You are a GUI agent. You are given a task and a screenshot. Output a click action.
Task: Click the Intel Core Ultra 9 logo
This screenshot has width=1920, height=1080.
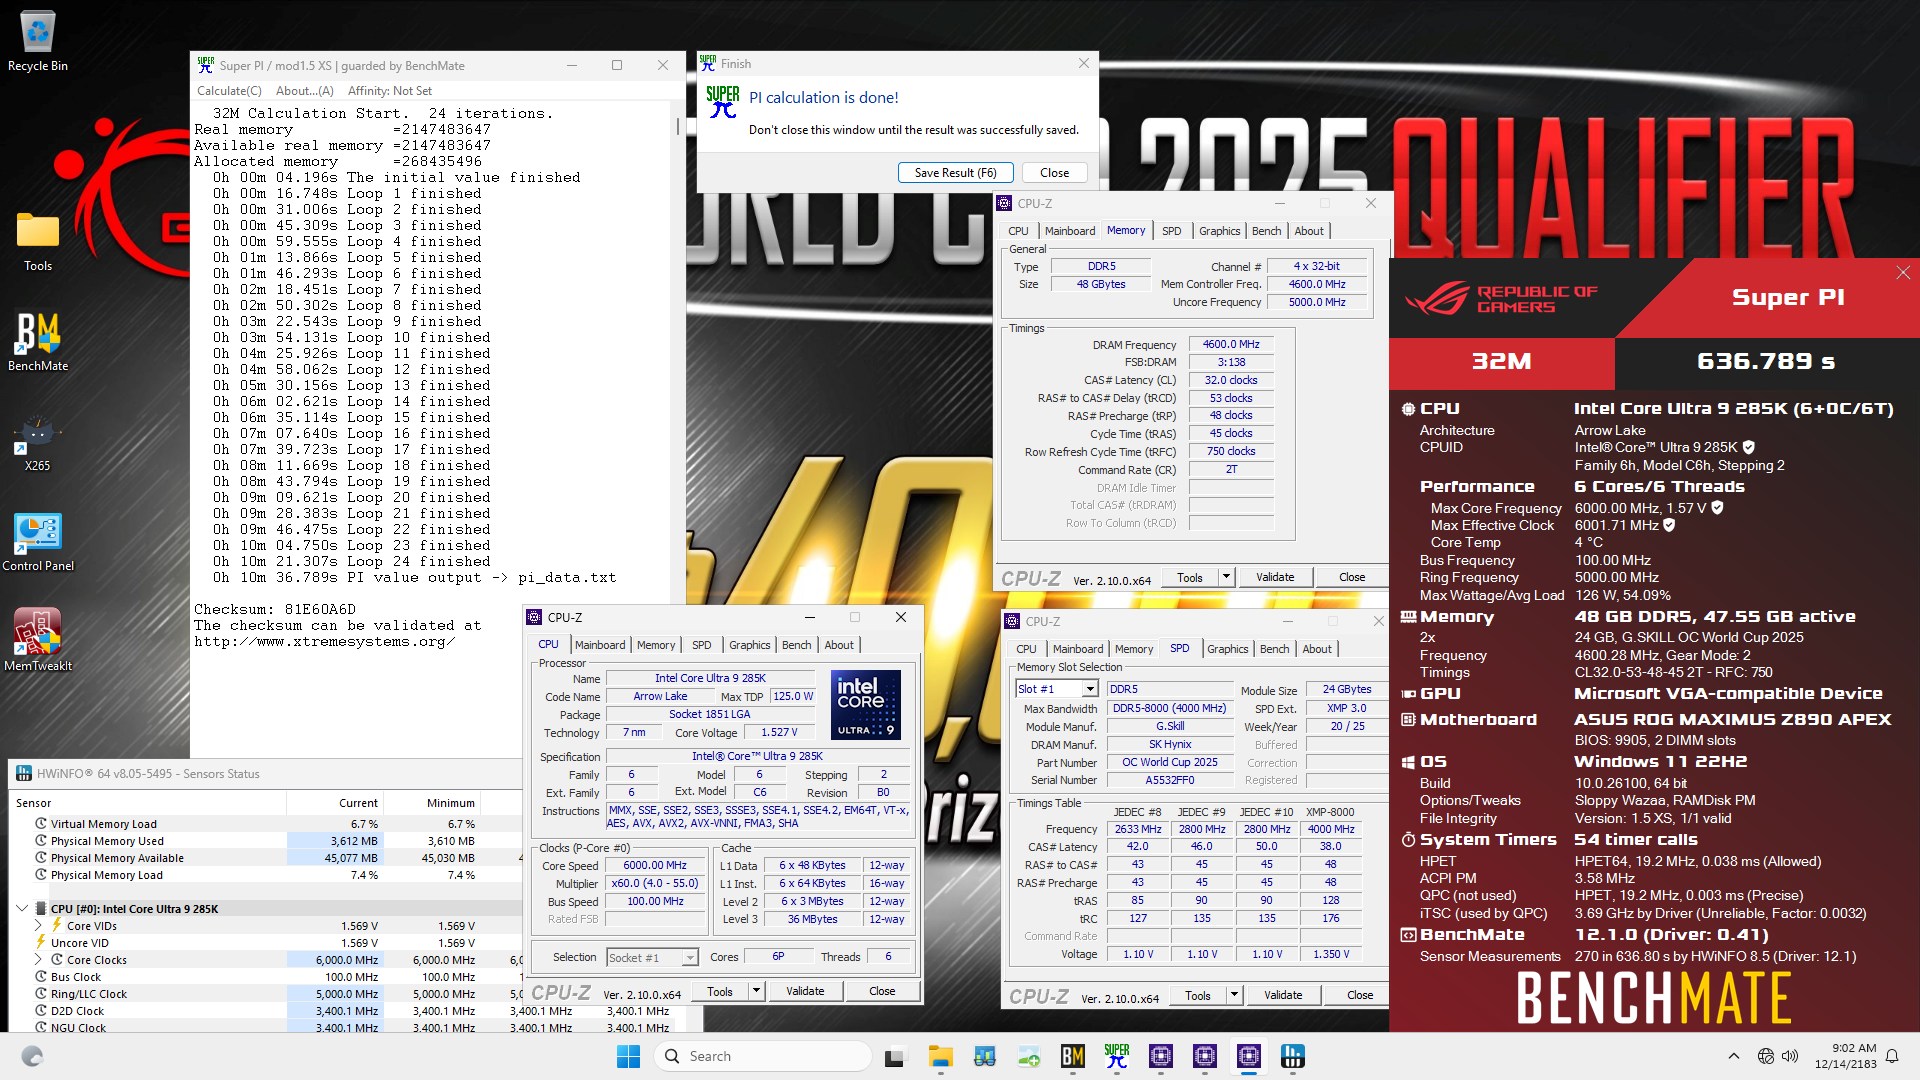866,705
